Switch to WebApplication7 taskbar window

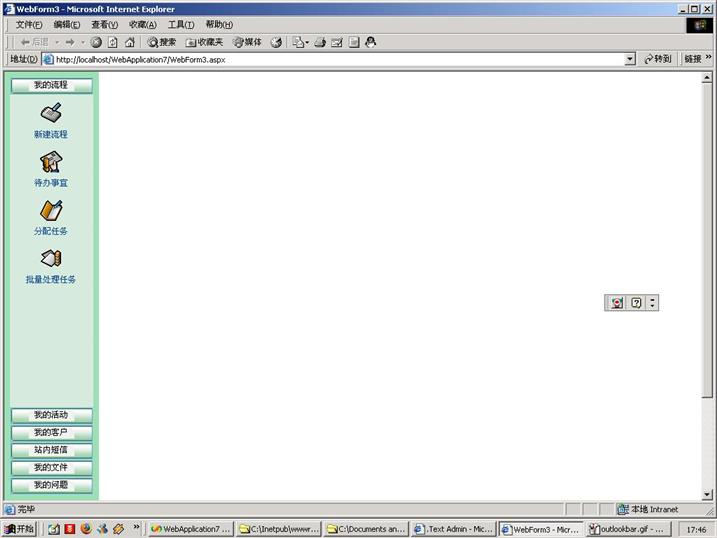coord(191,529)
